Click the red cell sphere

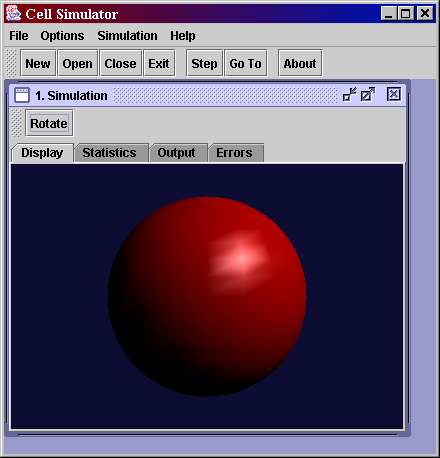click(207, 296)
